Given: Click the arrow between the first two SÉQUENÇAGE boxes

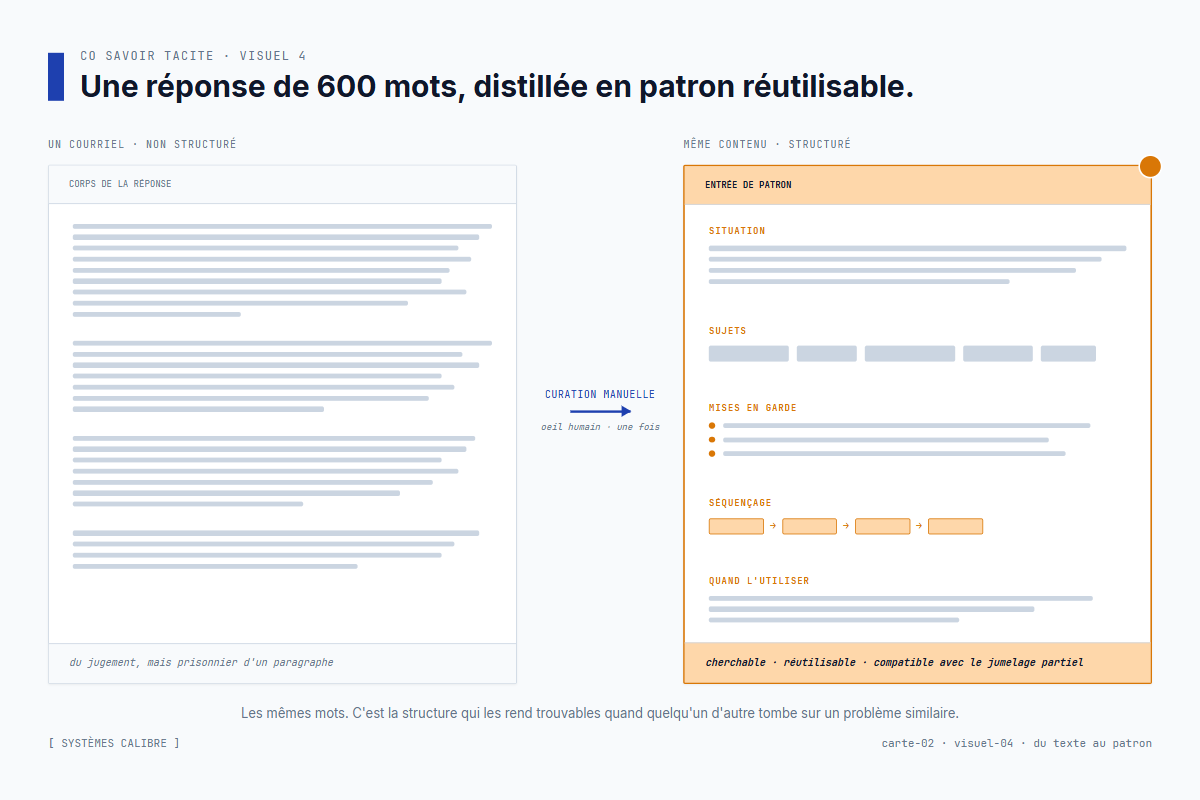Looking at the screenshot, I should (x=771, y=526).
